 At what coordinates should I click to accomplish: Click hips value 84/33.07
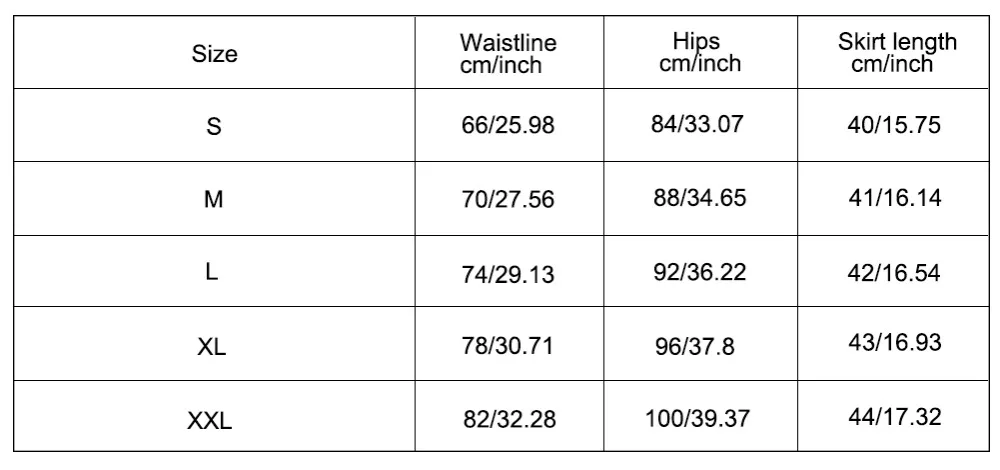[x=699, y=125]
